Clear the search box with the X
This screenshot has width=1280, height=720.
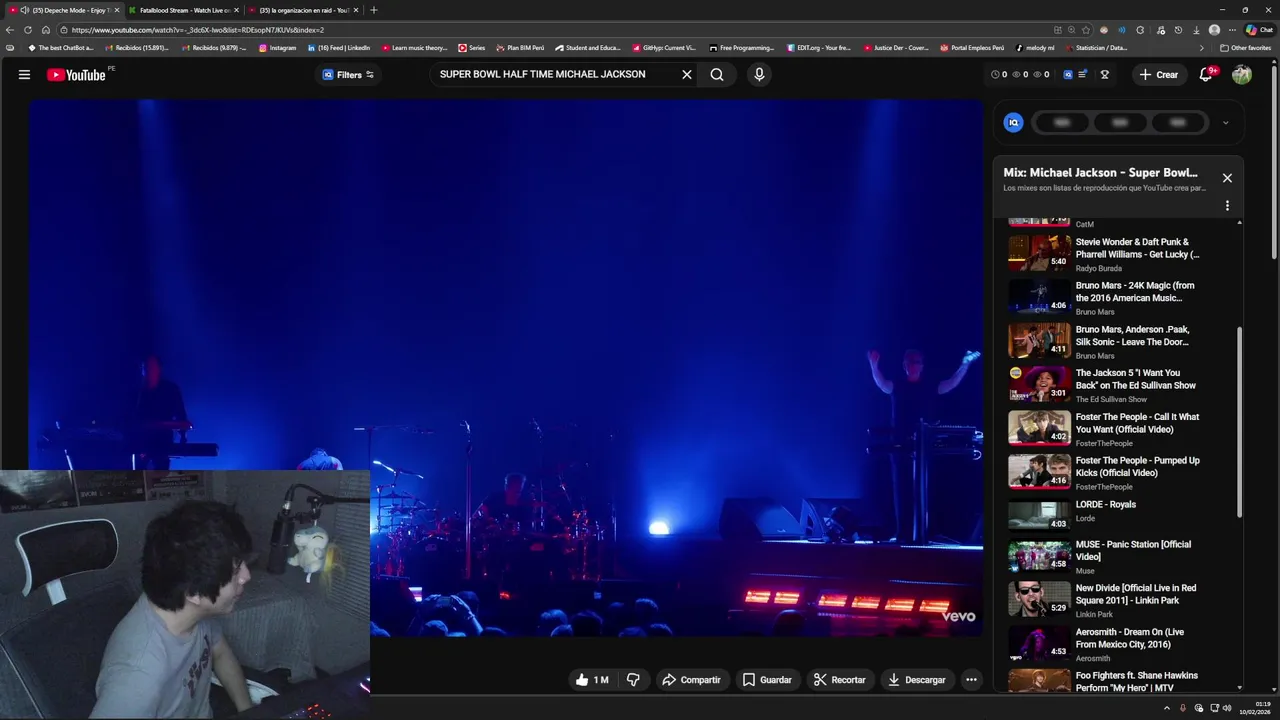click(x=687, y=74)
